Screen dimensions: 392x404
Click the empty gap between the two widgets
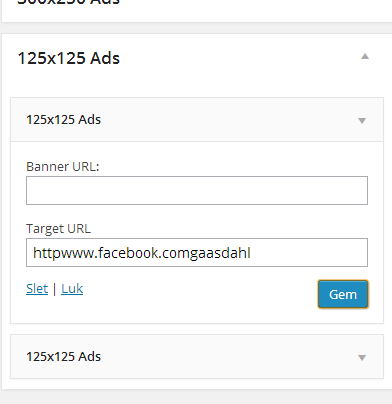click(x=197, y=329)
